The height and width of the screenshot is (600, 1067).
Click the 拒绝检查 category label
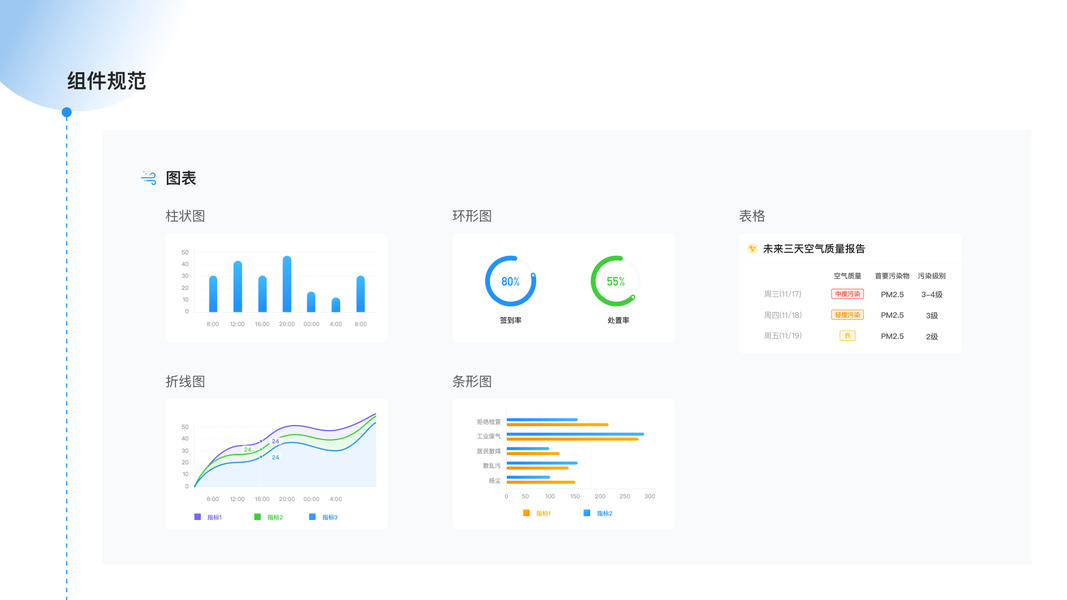[489, 422]
